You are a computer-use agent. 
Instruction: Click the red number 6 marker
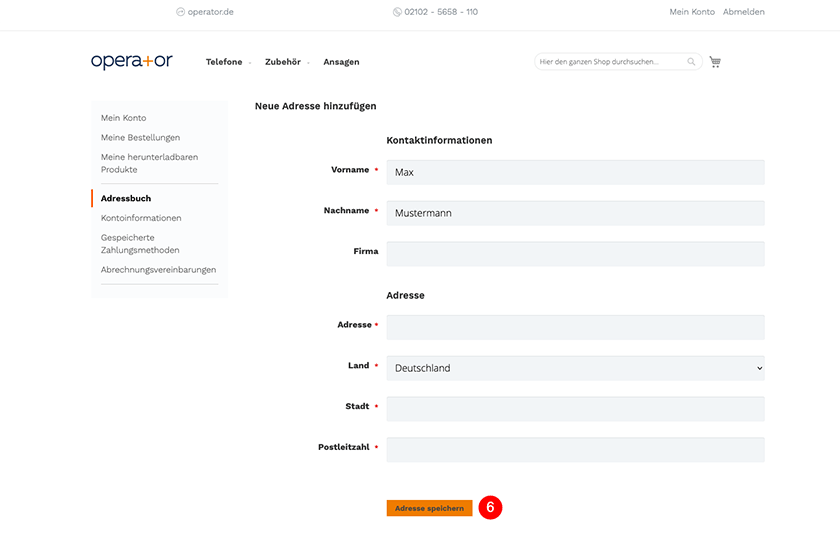pos(490,507)
